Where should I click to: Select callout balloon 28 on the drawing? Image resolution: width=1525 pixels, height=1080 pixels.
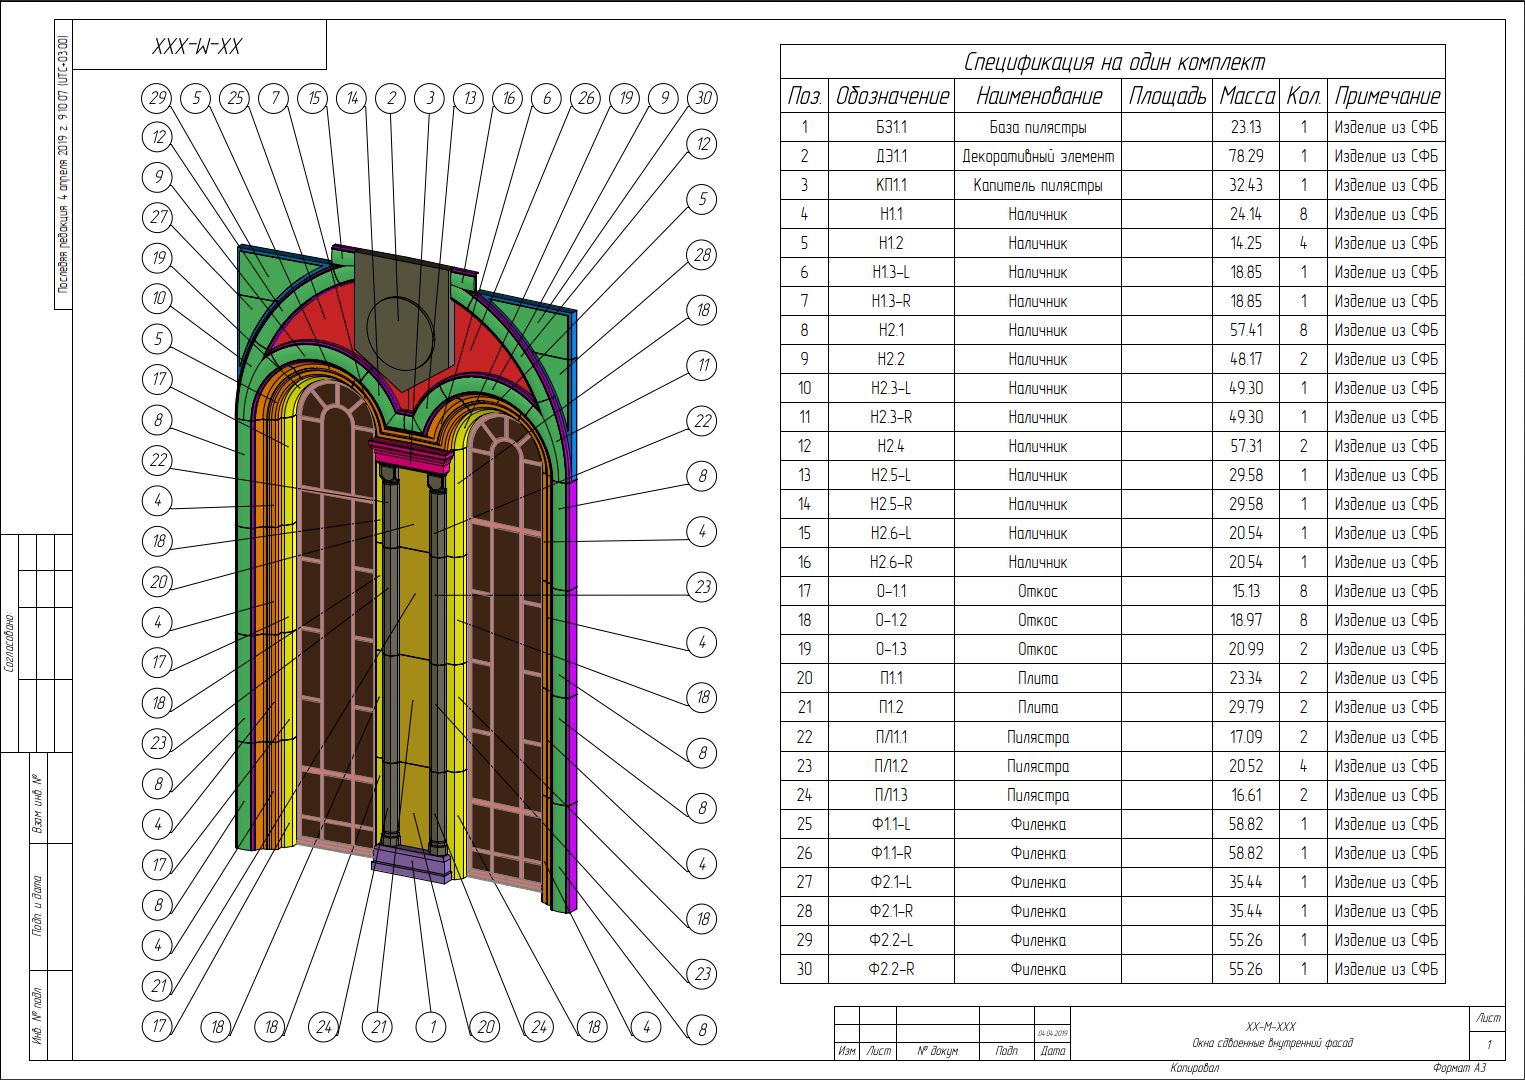click(703, 255)
